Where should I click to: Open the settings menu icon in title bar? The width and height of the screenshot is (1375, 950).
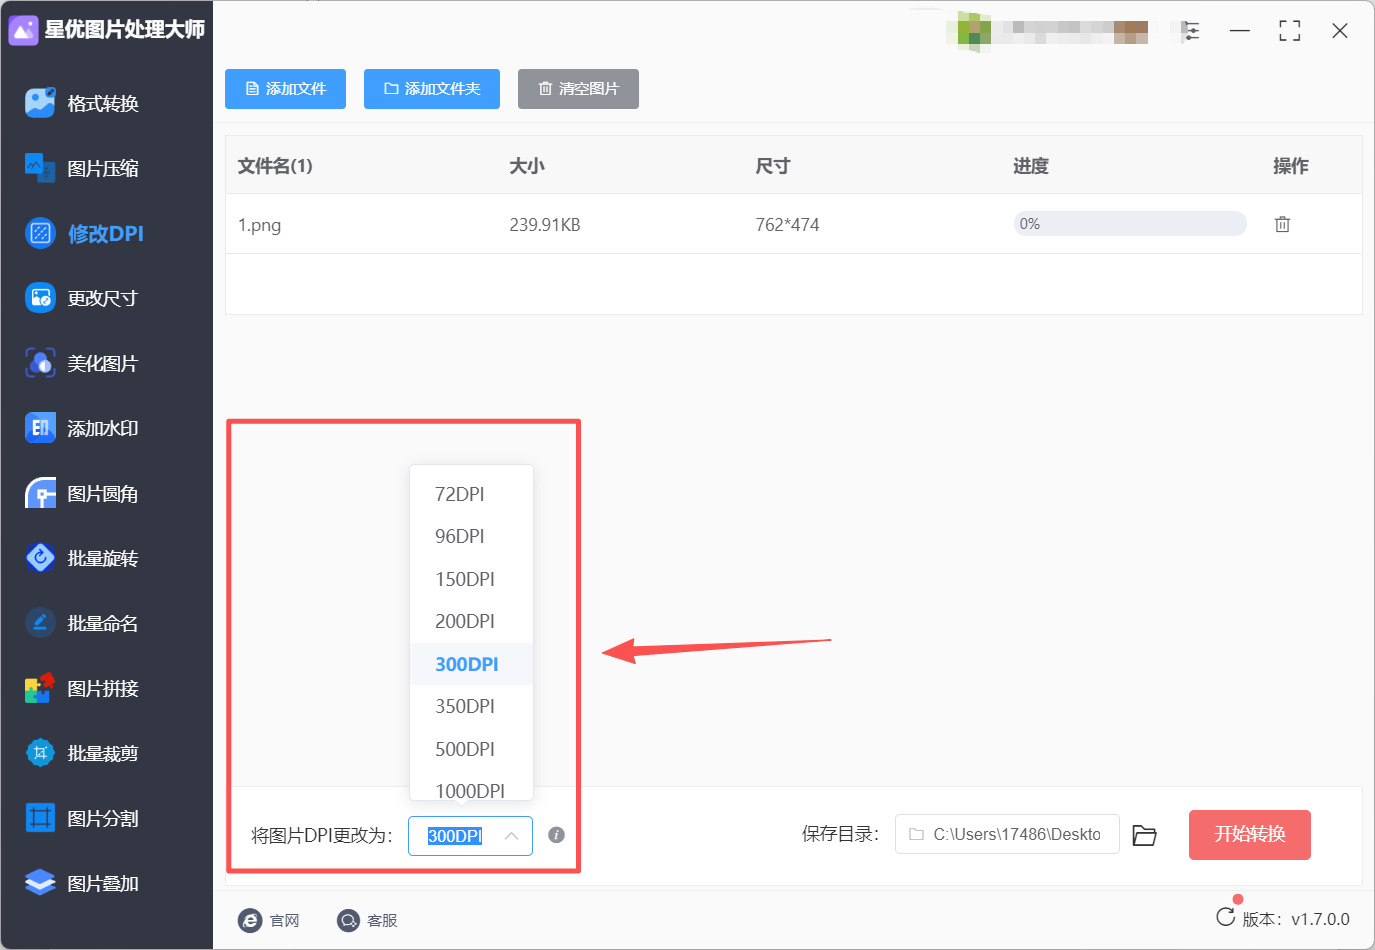point(1190,31)
